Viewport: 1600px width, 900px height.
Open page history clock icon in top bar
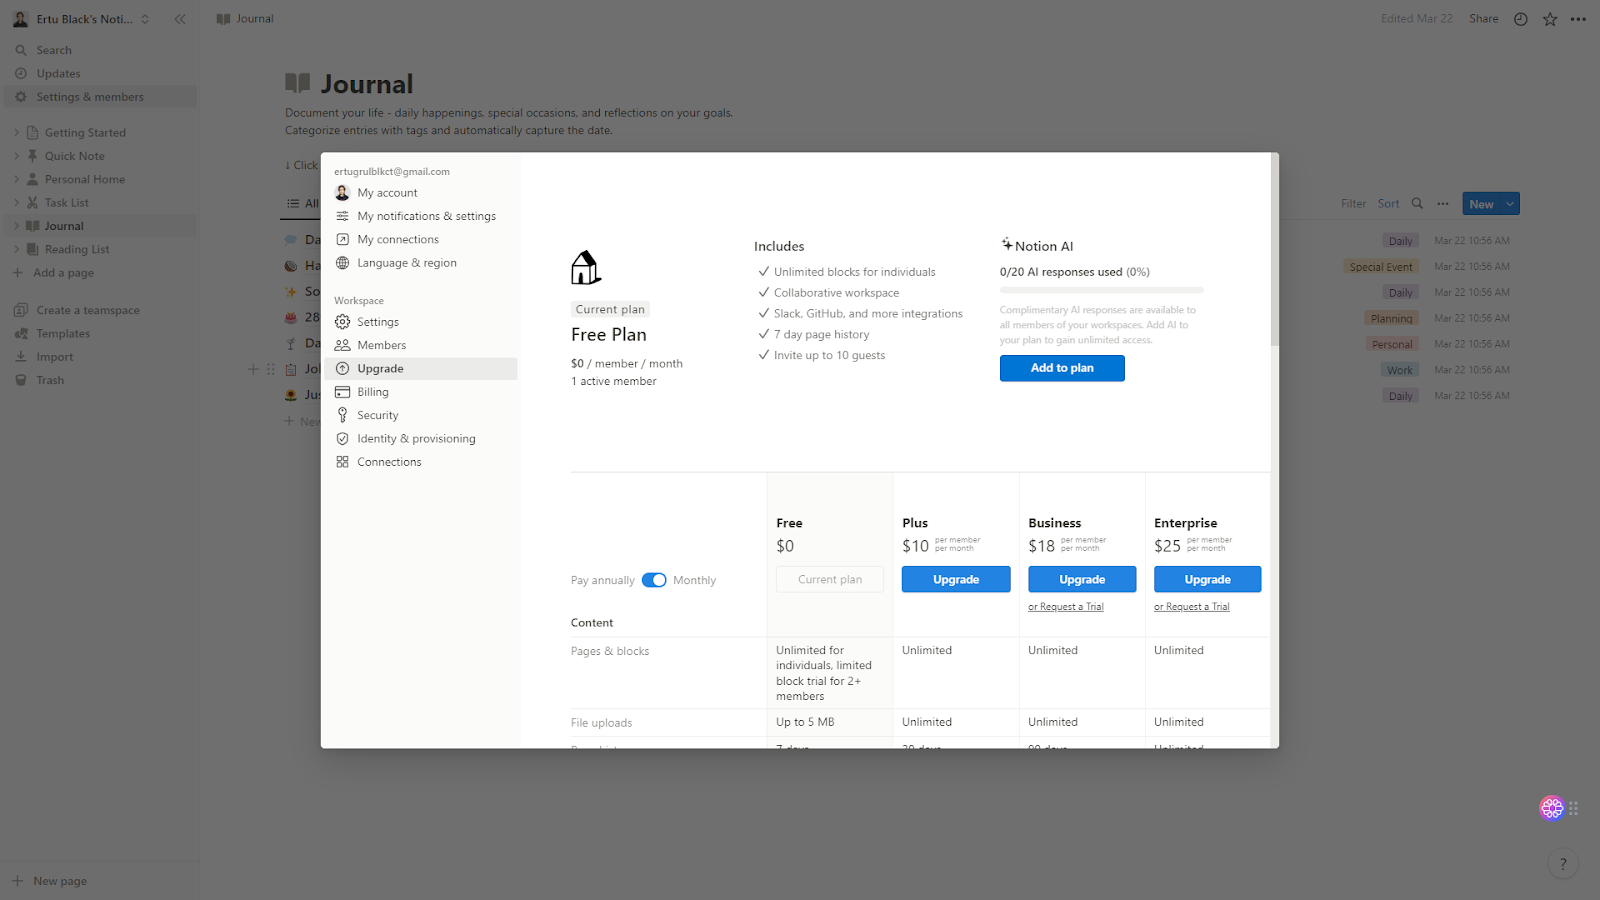(x=1521, y=19)
